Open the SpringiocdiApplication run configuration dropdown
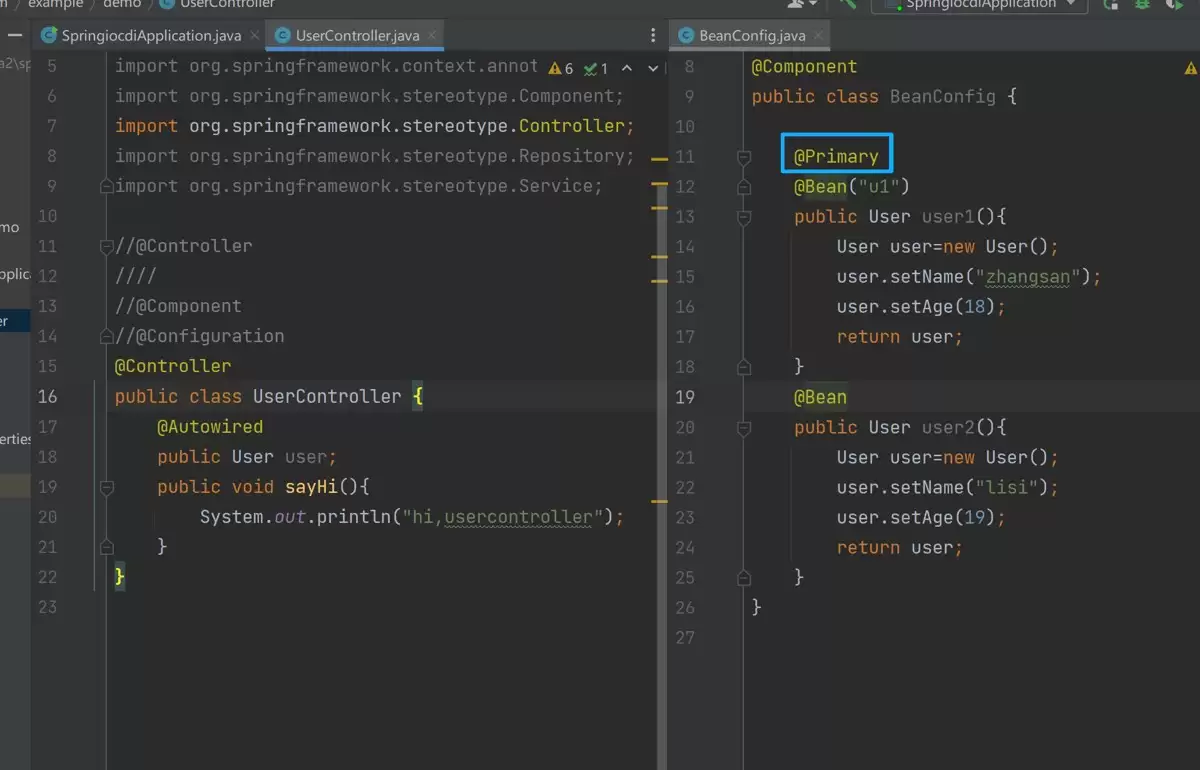The width and height of the screenshot is (1200, 770). pyautogui.click(x=979, y=4)
